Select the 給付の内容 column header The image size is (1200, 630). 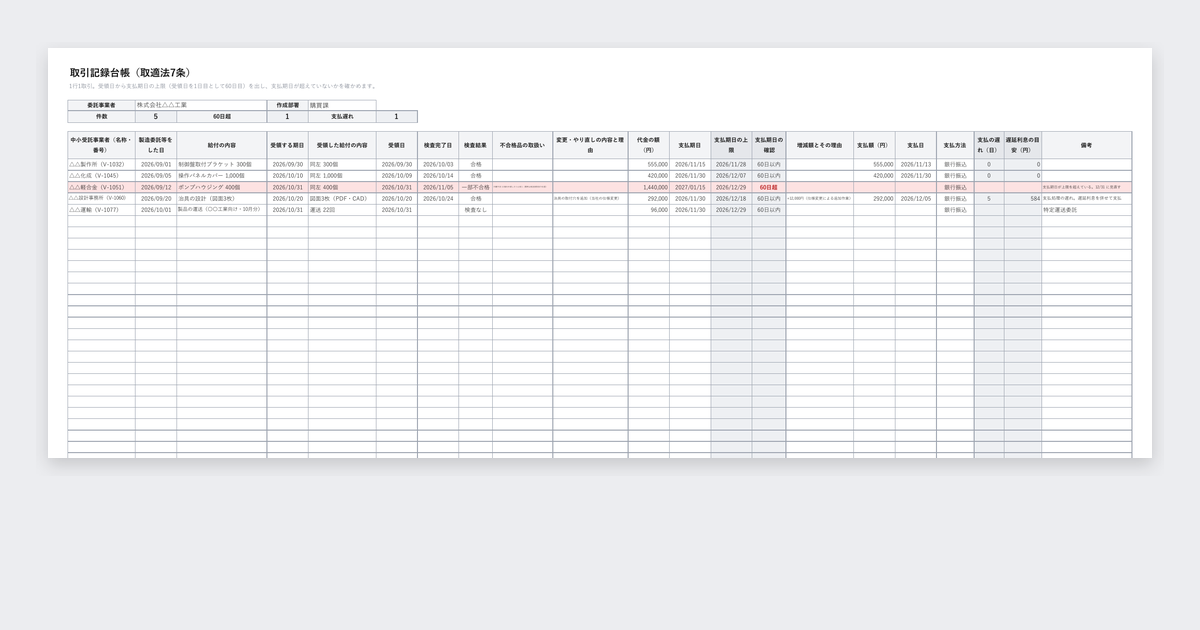pyautogui.click(x=222, y=145)
